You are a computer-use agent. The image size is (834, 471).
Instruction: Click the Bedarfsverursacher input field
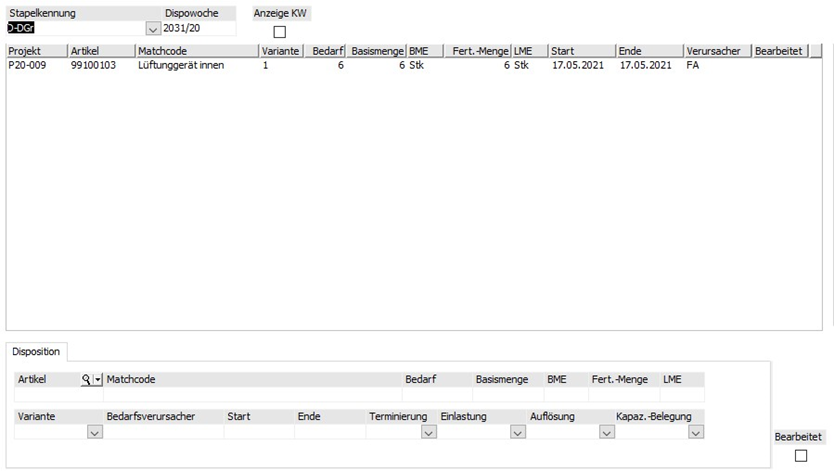click(163, 432)
